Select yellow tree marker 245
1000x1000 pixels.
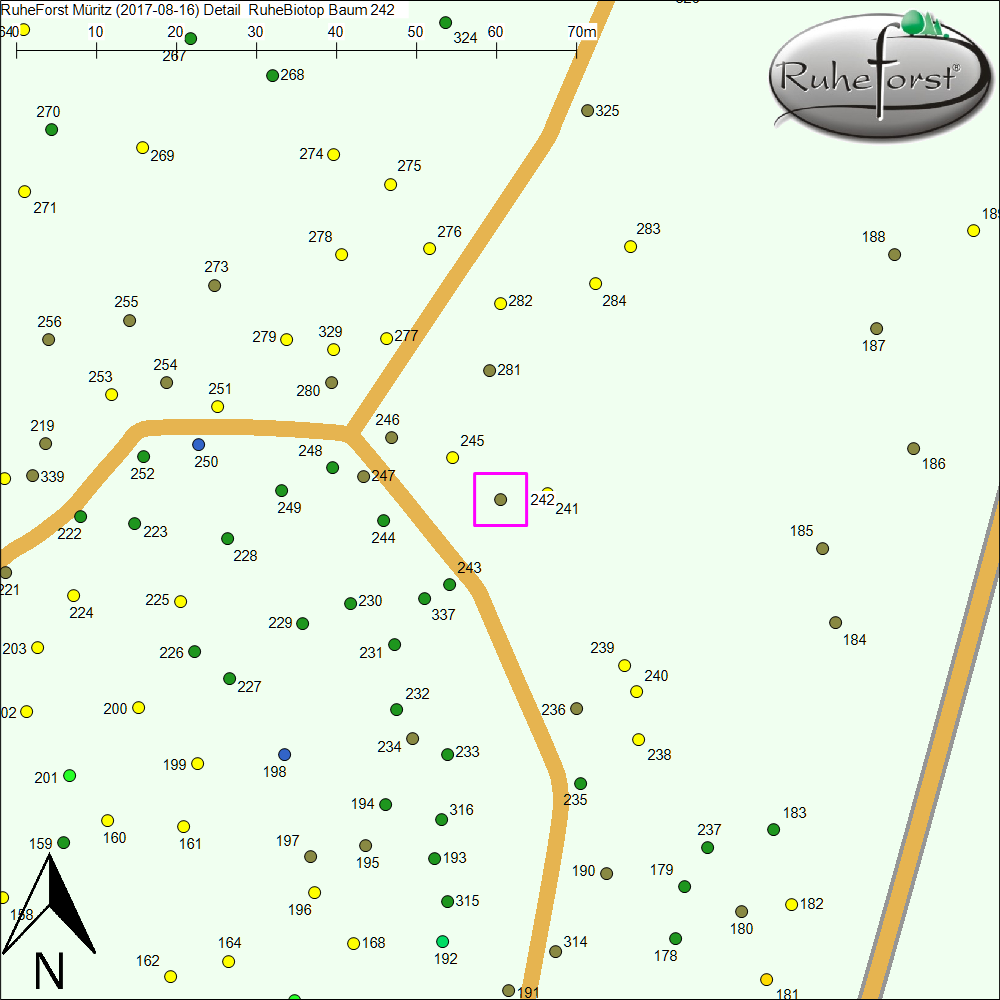pos(452,457)
